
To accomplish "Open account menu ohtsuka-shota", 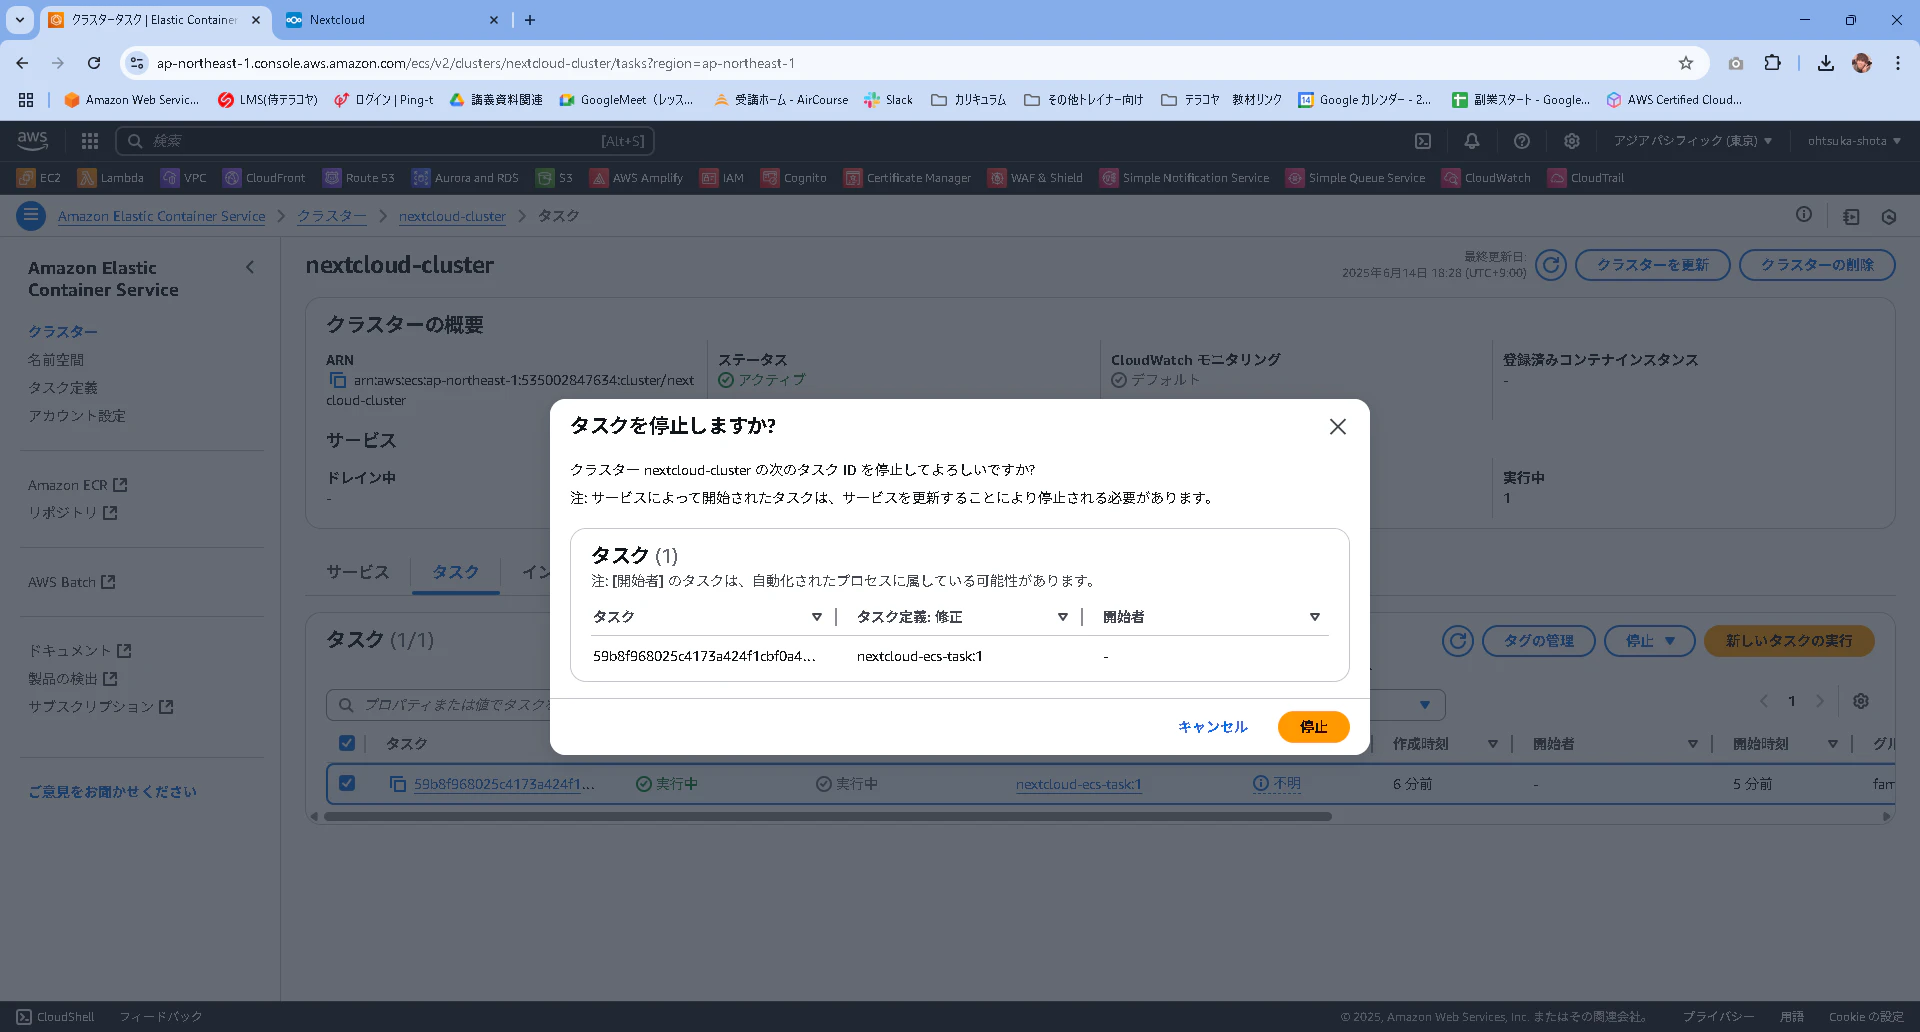I will tap(1854, 141).
